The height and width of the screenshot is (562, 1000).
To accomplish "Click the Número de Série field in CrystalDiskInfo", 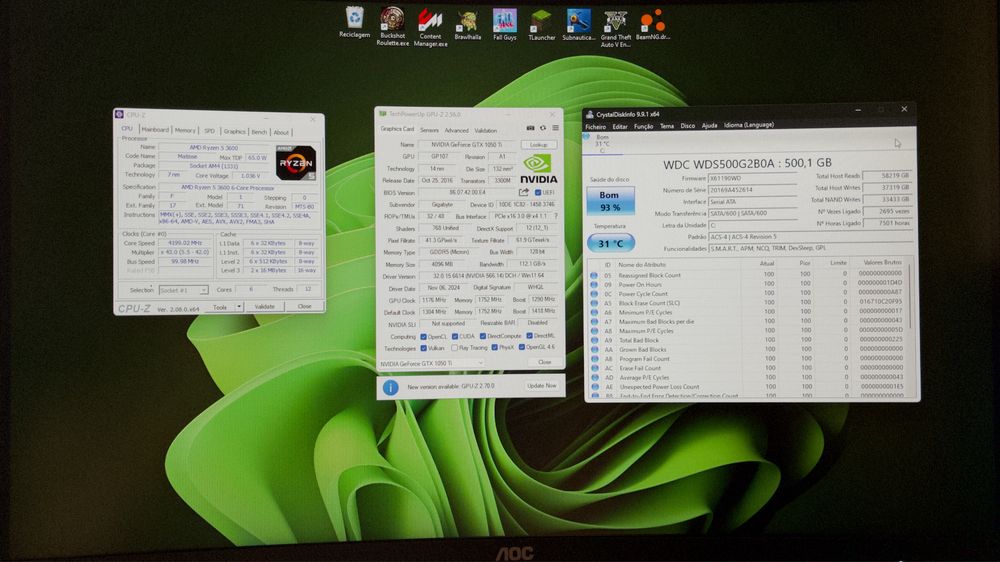I will click(x=753, y=189).
